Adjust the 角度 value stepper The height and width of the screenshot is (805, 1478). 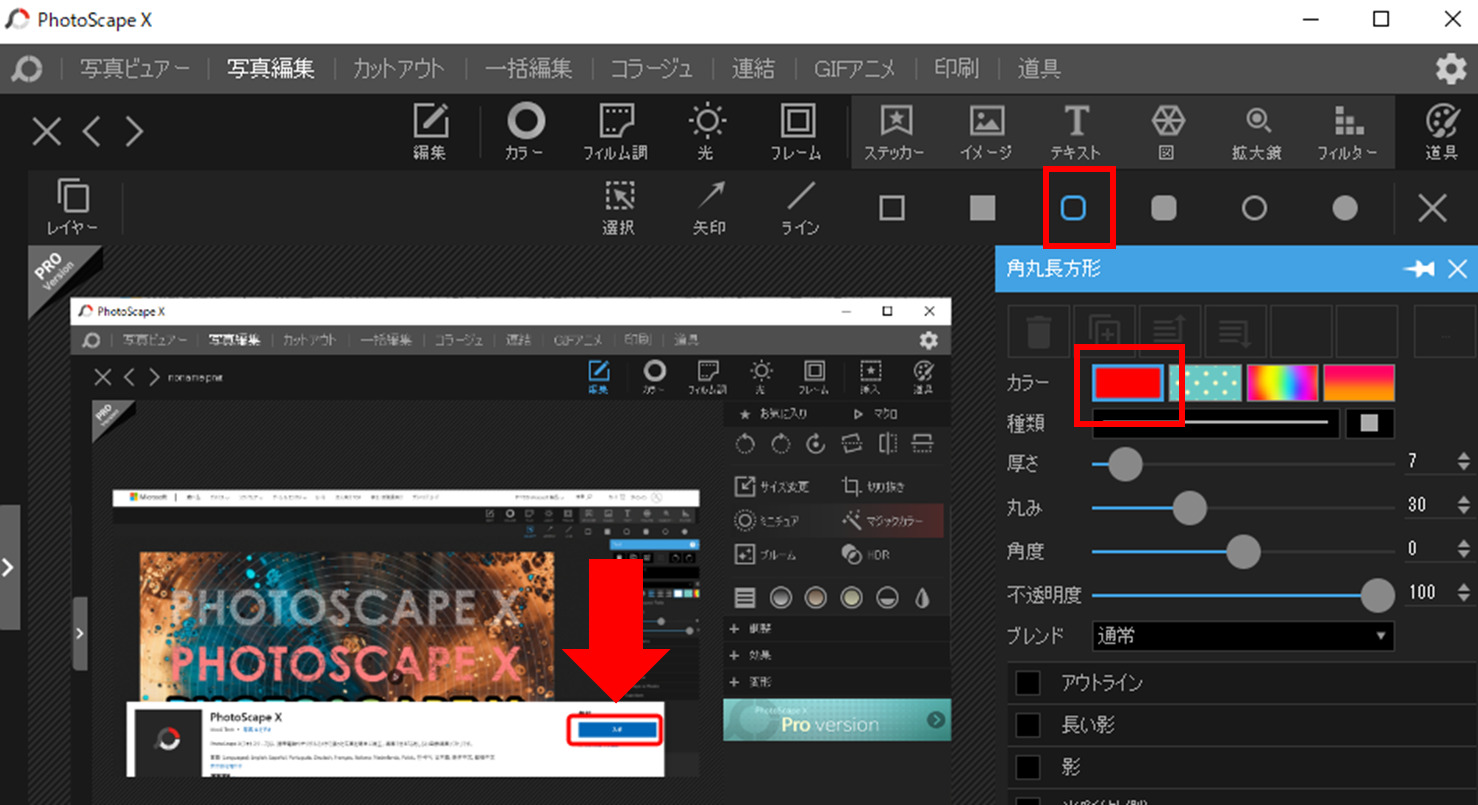[x=1463, y=549]
